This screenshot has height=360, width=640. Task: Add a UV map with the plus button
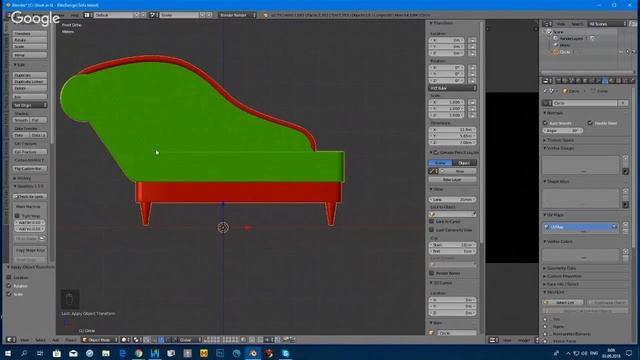pos(626,224)
